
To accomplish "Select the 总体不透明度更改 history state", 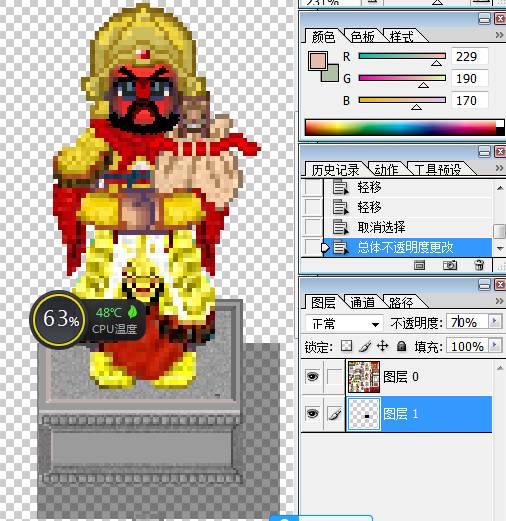I will 408,247.
